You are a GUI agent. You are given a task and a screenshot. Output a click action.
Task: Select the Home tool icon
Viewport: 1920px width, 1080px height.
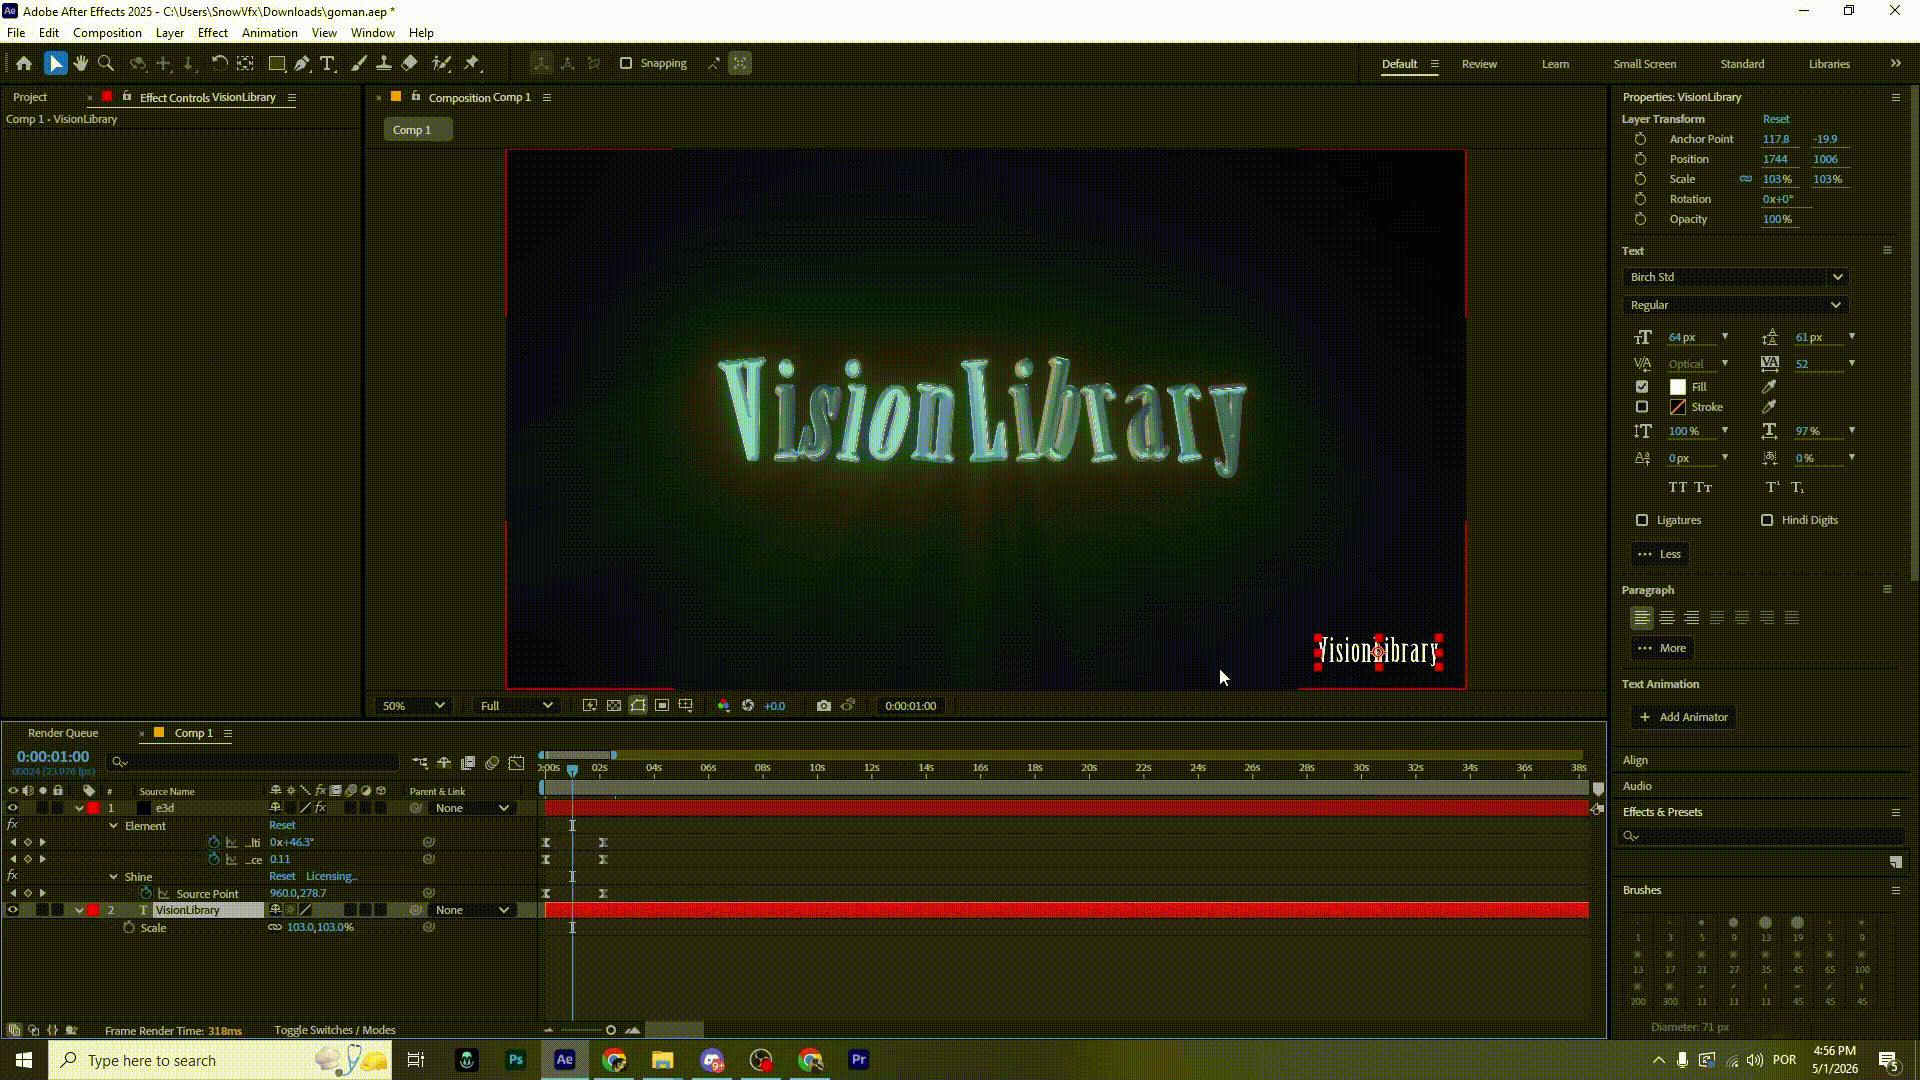click(24, 63)
